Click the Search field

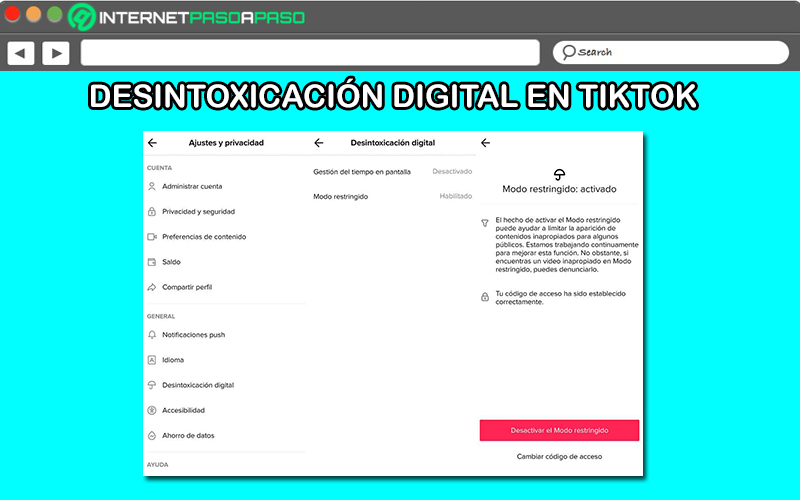(670, 52)
